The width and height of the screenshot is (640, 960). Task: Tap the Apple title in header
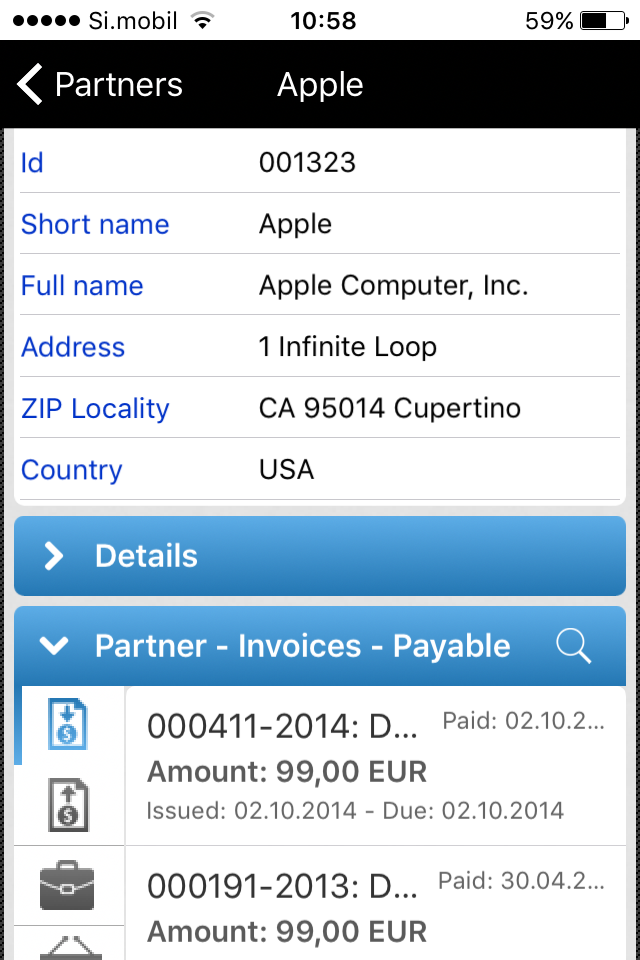(320, 84)
